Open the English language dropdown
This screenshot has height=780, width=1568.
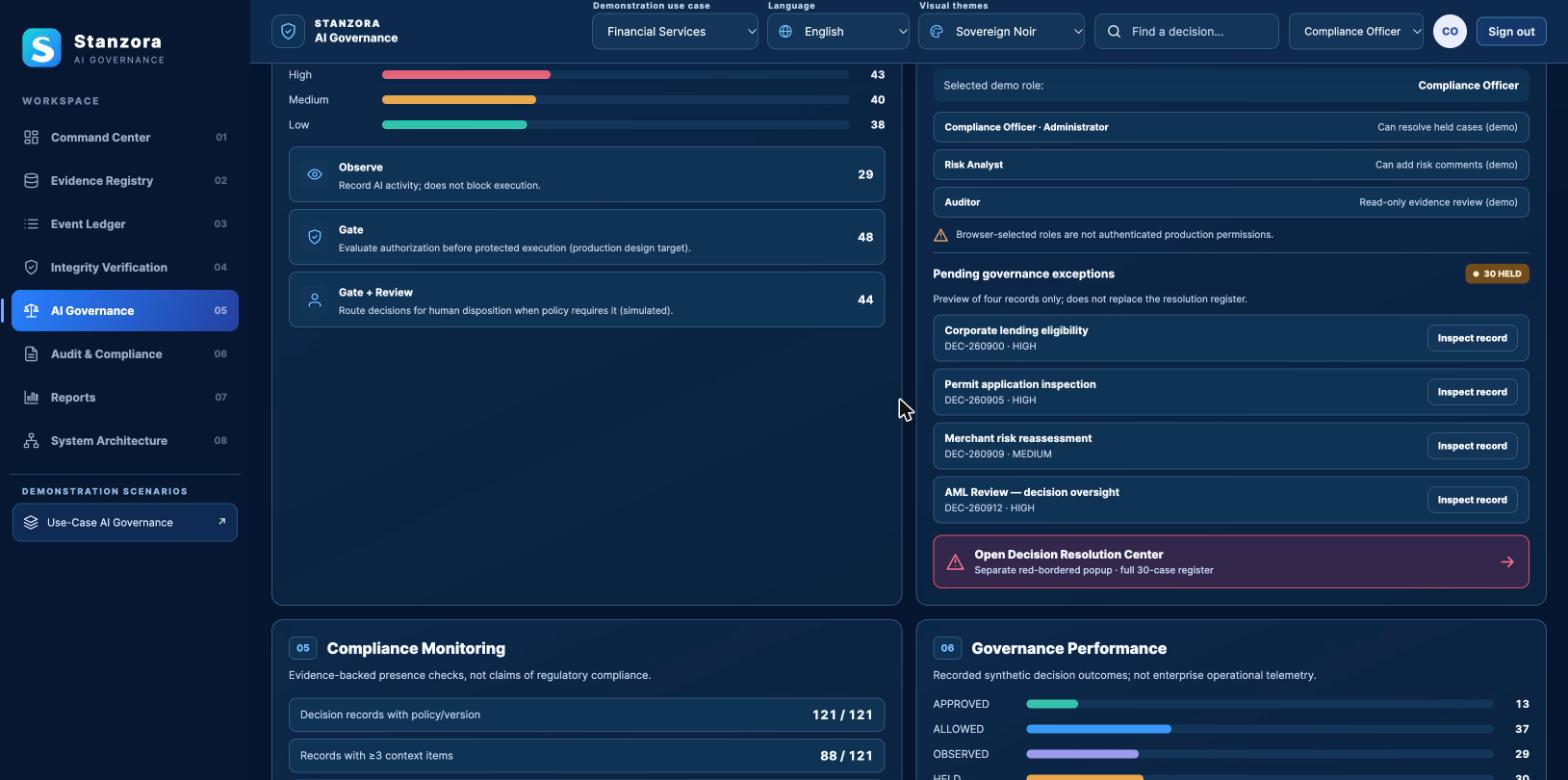coord(838,31)
